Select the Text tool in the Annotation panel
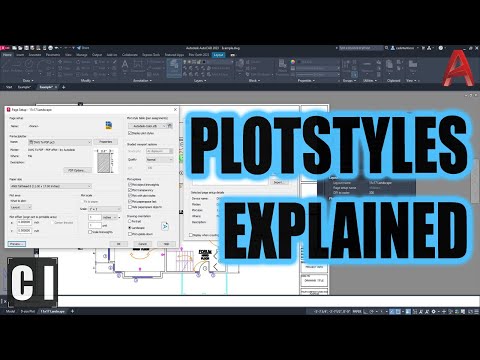The height and width of the screenshot is (360, 480). point(125,66)
